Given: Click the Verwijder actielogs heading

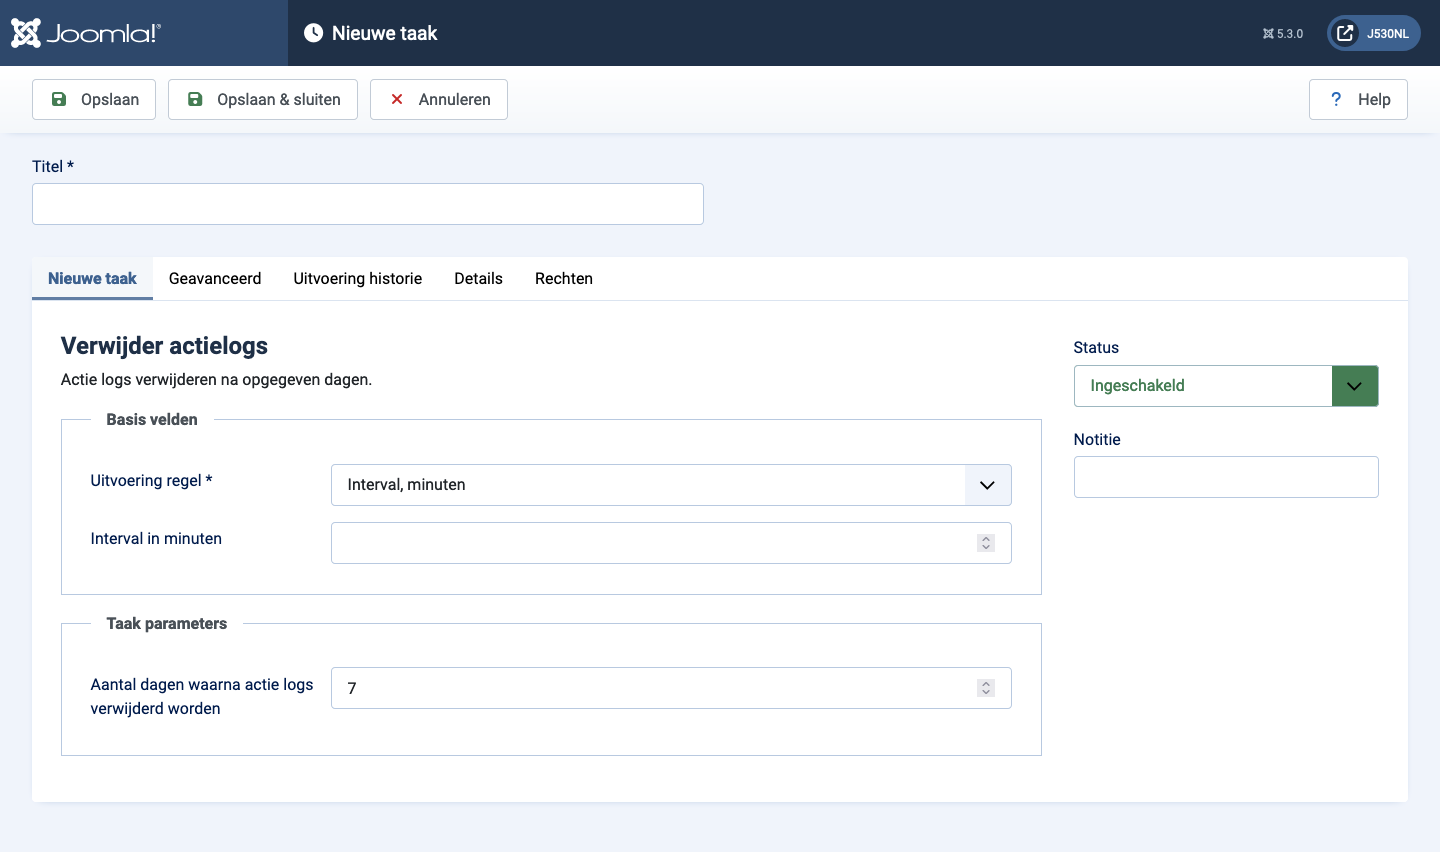Looking at the screenshot, I should click(164, 346).
